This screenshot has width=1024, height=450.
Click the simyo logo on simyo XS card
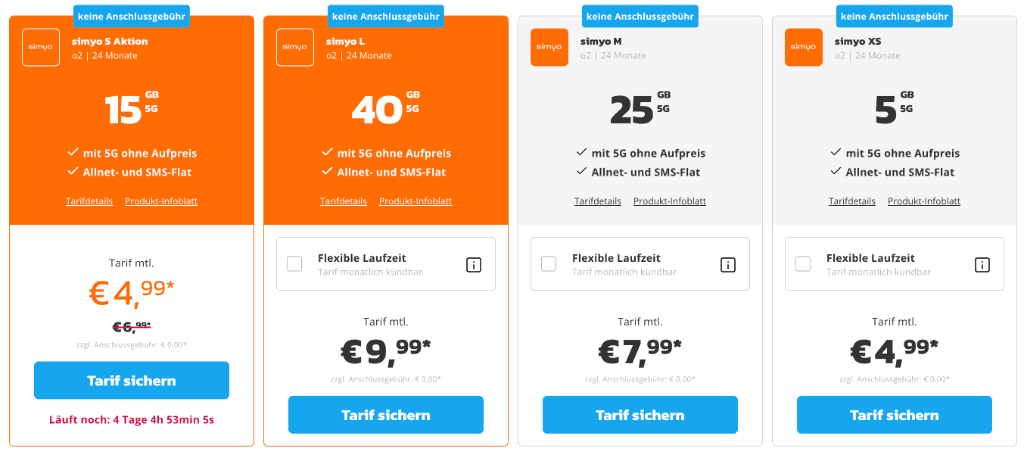(804, 47)
